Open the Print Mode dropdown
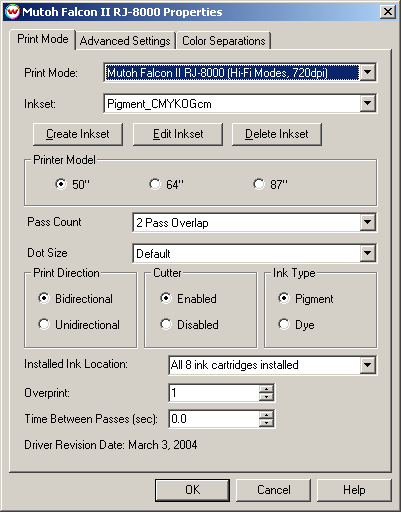 [x=367, y=72]
